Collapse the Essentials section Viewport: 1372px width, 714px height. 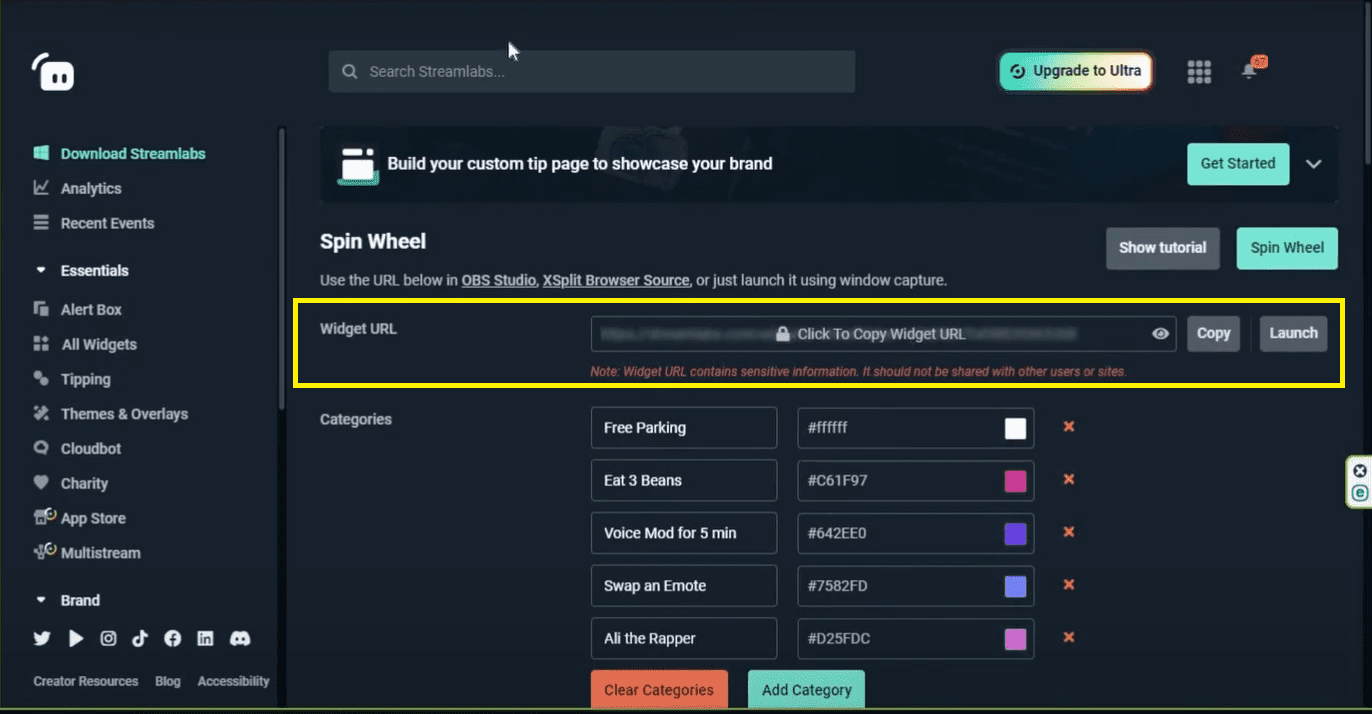tap(41, 271)
